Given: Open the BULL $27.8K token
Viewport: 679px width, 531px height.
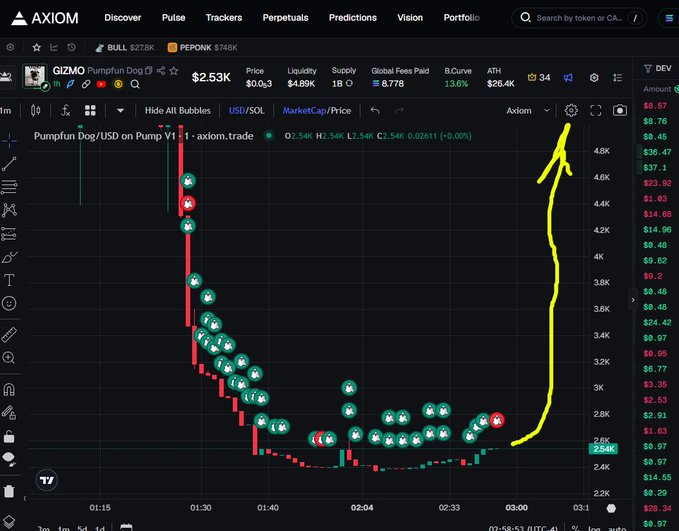Looking at the screenshot, I should (x=125, y=48).
